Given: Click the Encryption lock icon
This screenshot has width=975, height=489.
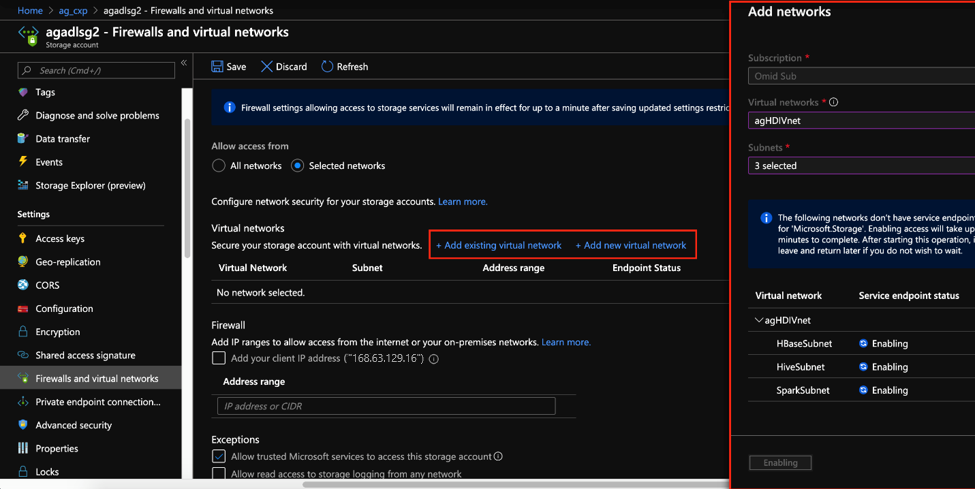Looking at the screenshot, I should (23, 332).
